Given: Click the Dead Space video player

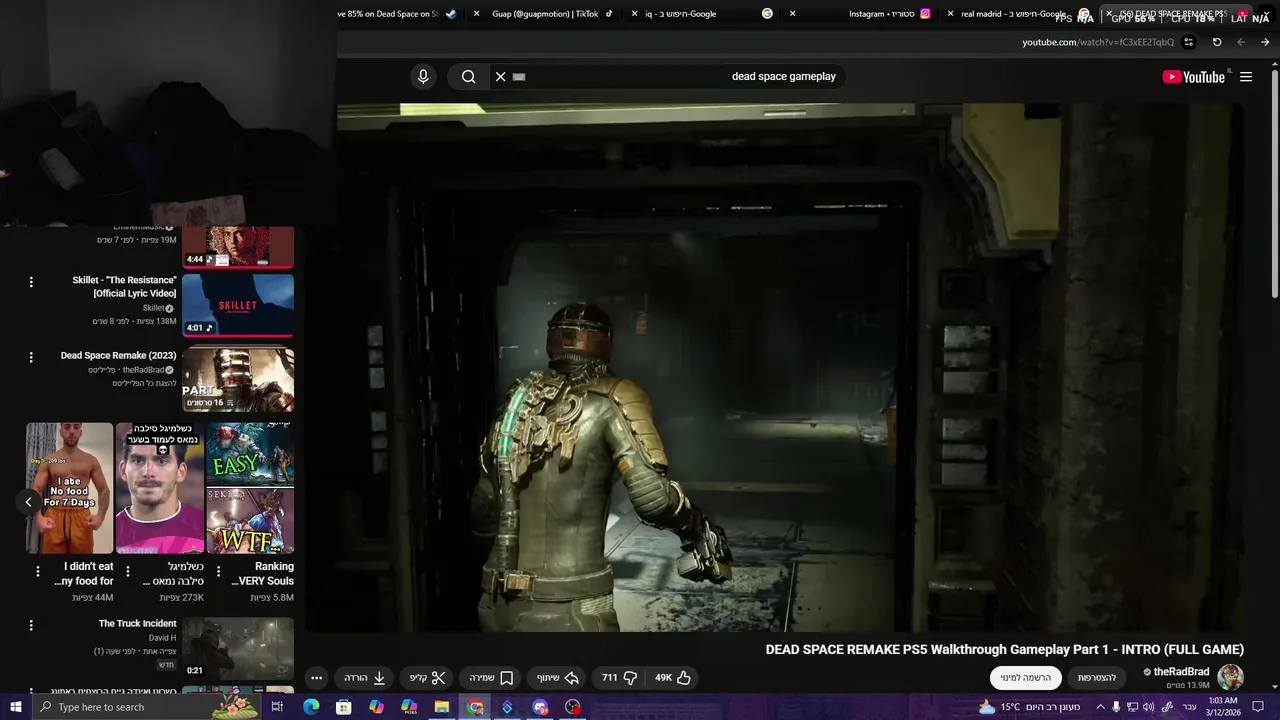Looking at the screenshot, I should point(775,368).
